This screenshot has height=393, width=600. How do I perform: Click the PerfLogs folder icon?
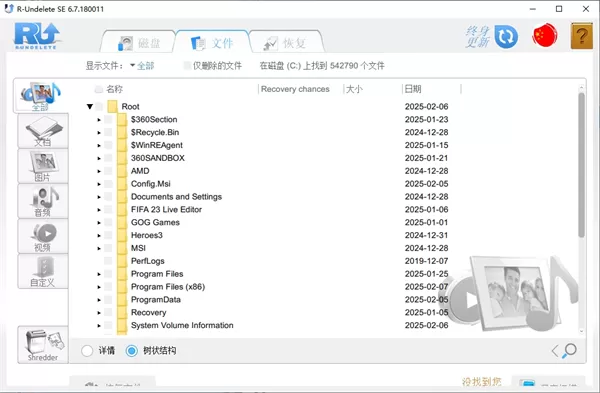point(122,261)
